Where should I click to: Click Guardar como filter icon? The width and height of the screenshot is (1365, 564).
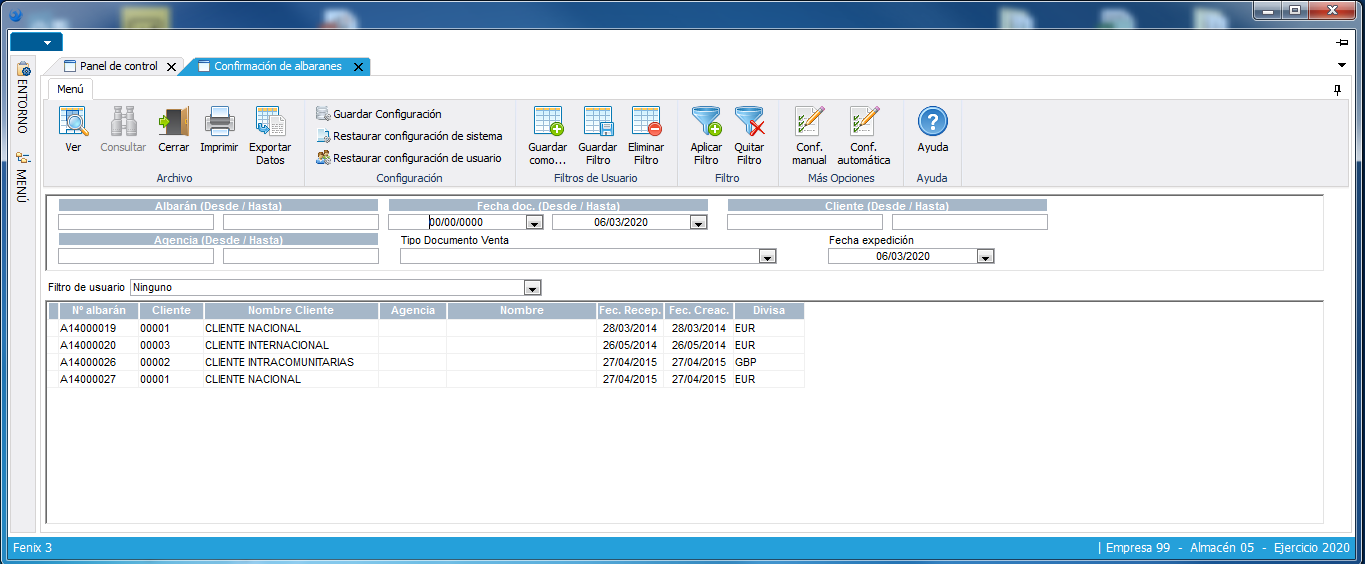pos(547,122)
